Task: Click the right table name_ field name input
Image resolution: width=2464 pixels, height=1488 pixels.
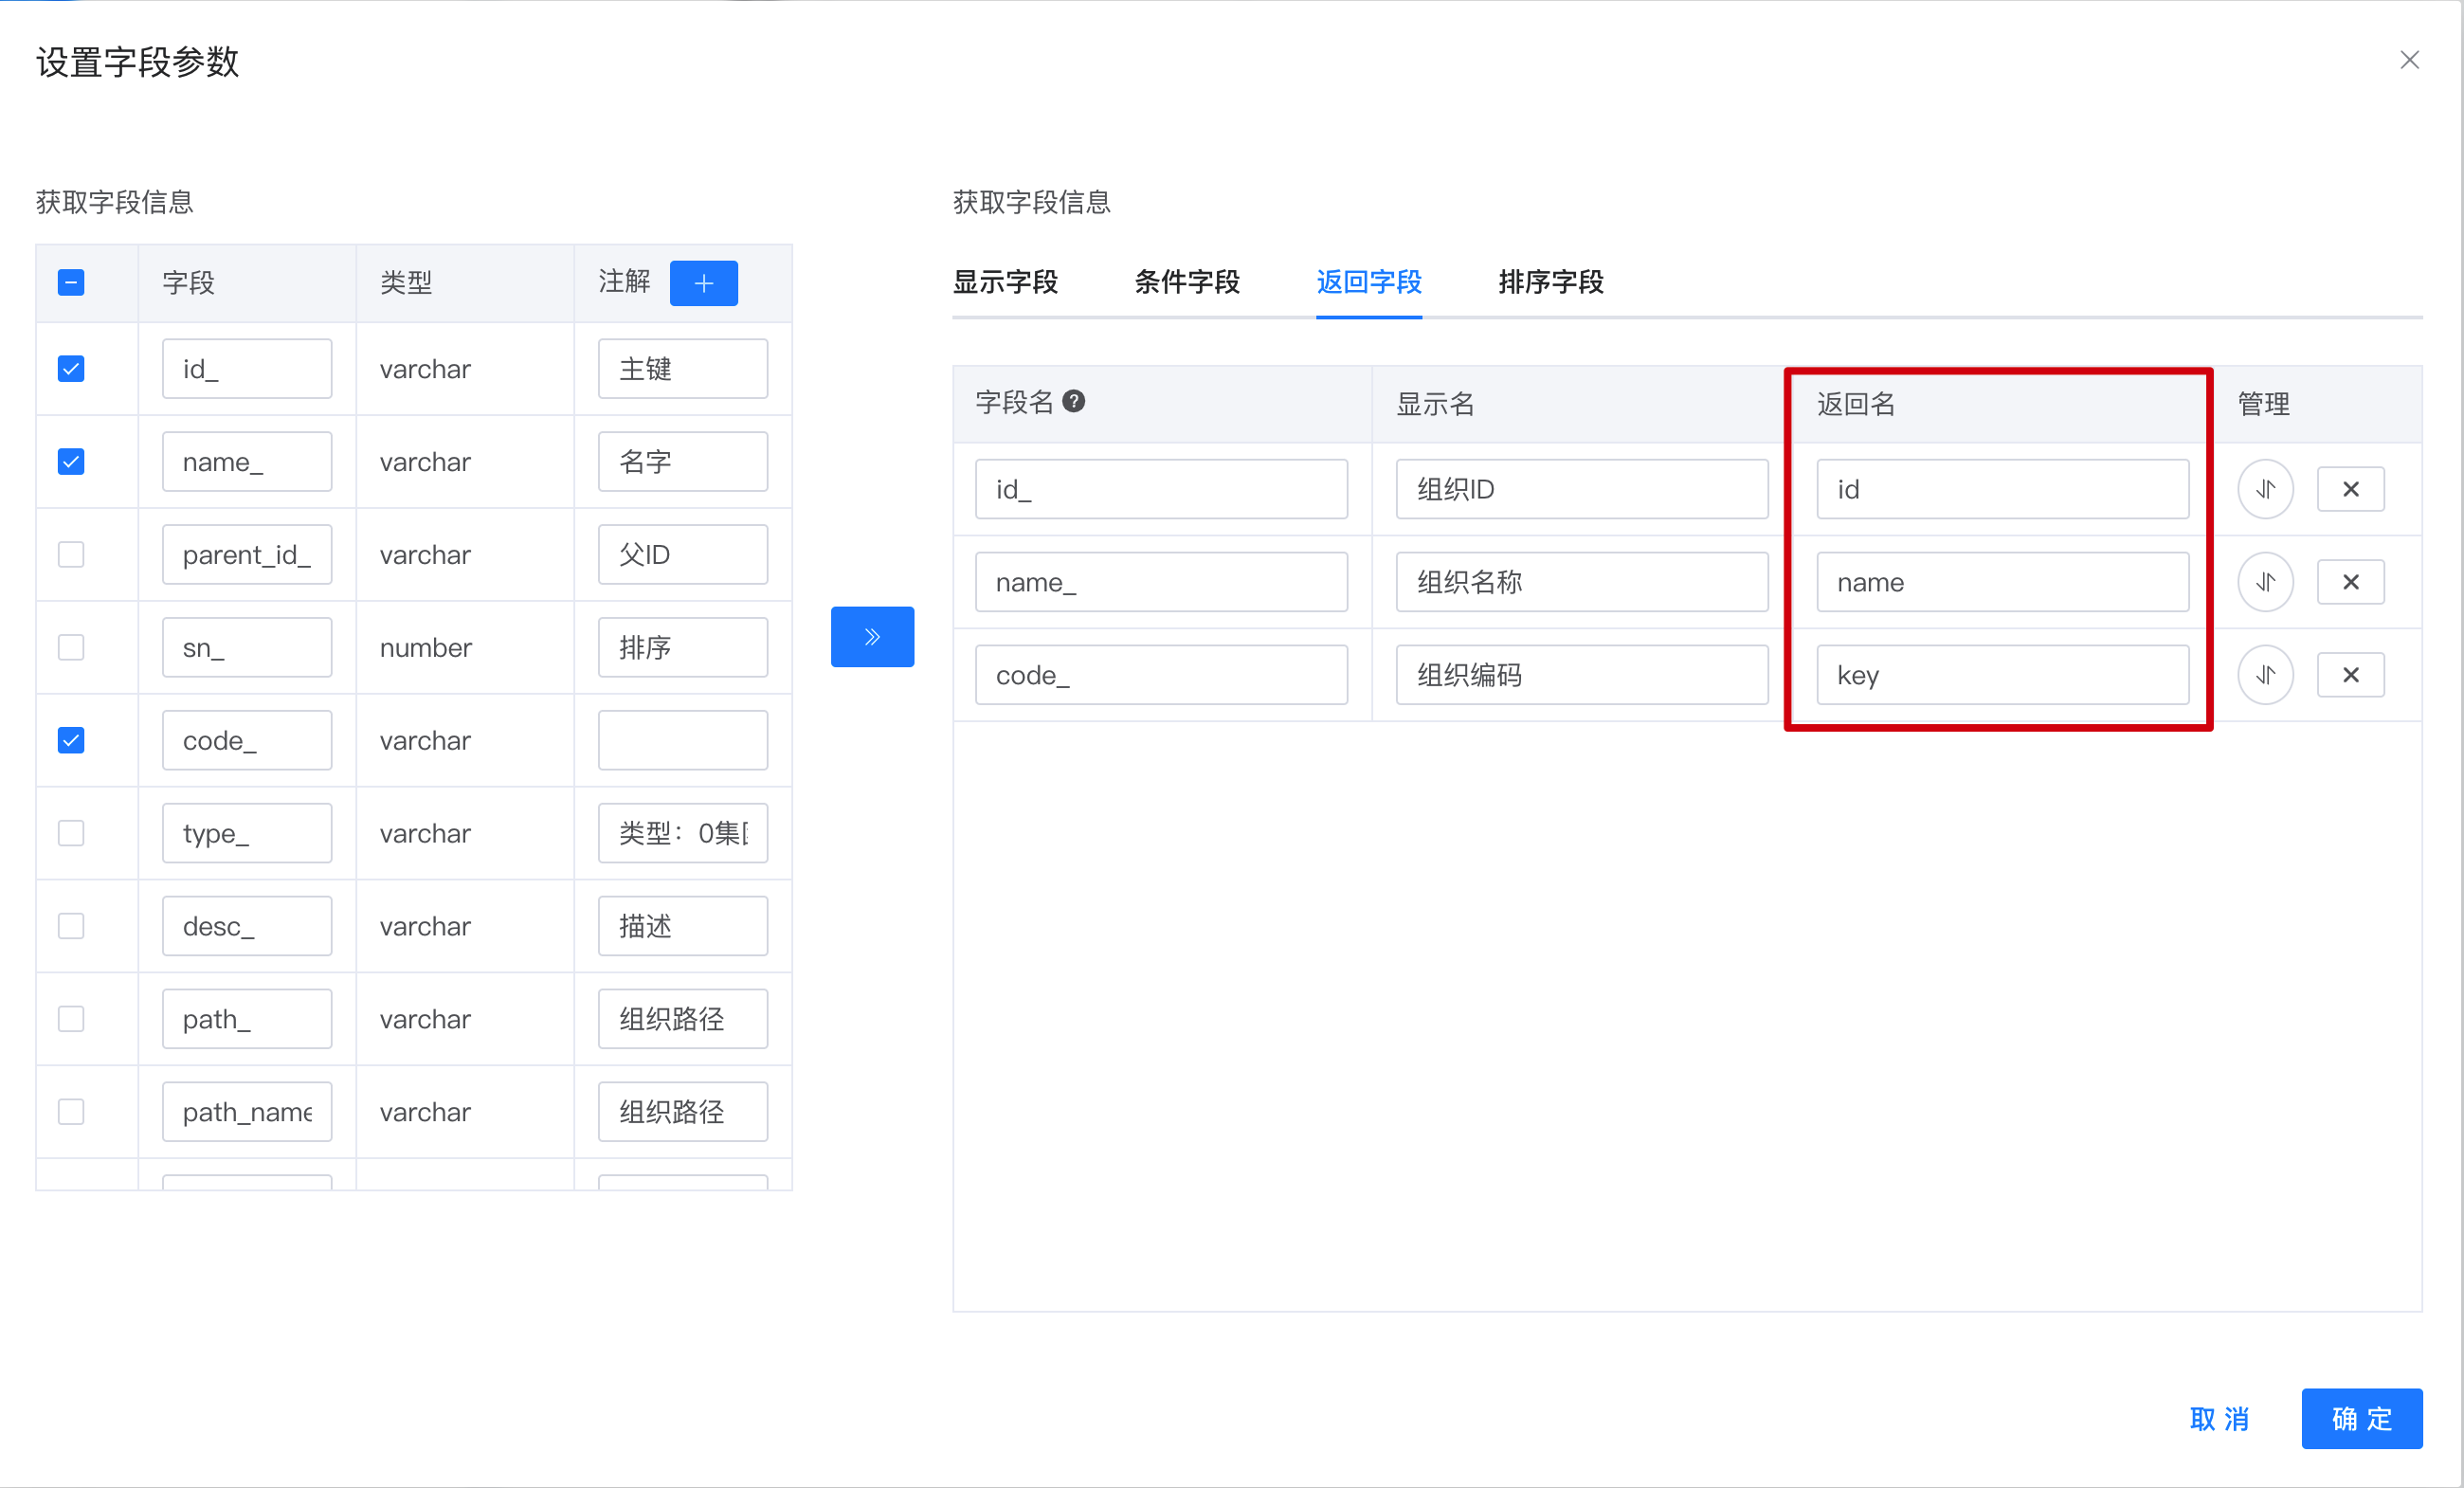Action: (x=1161, y=582)
